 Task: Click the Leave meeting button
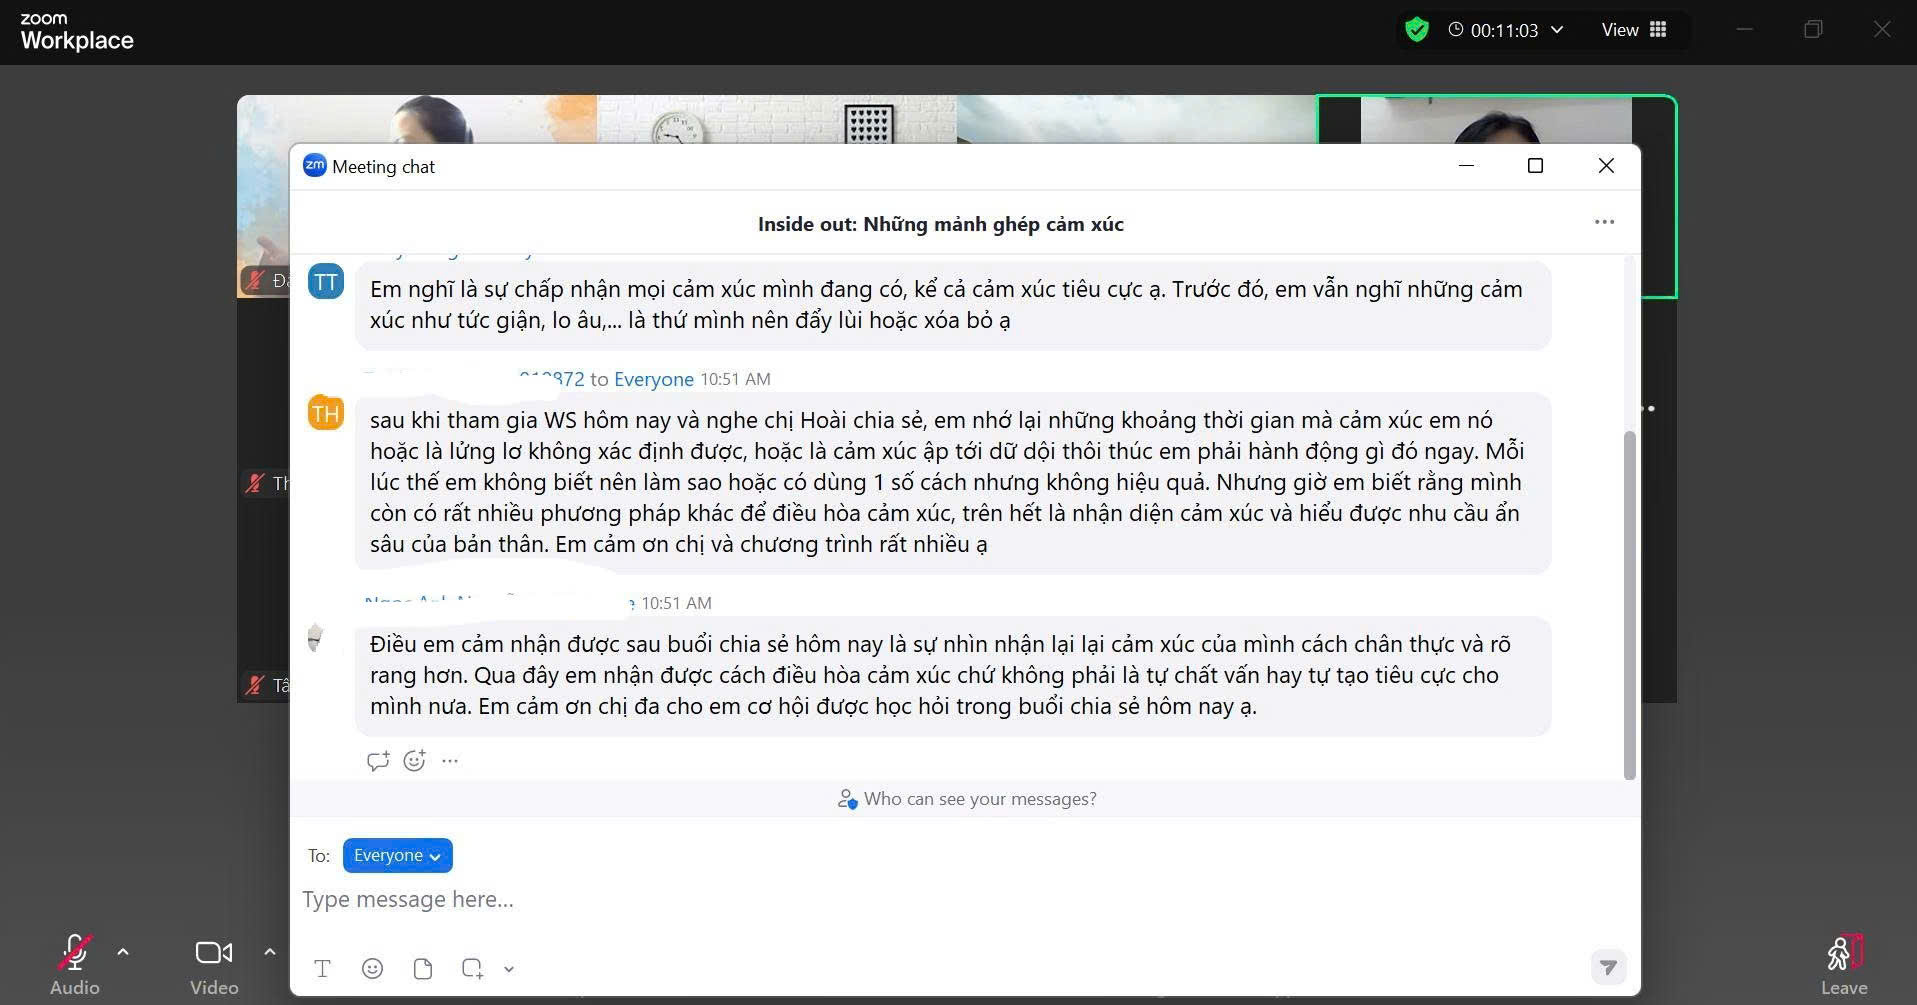[1844, 965]
